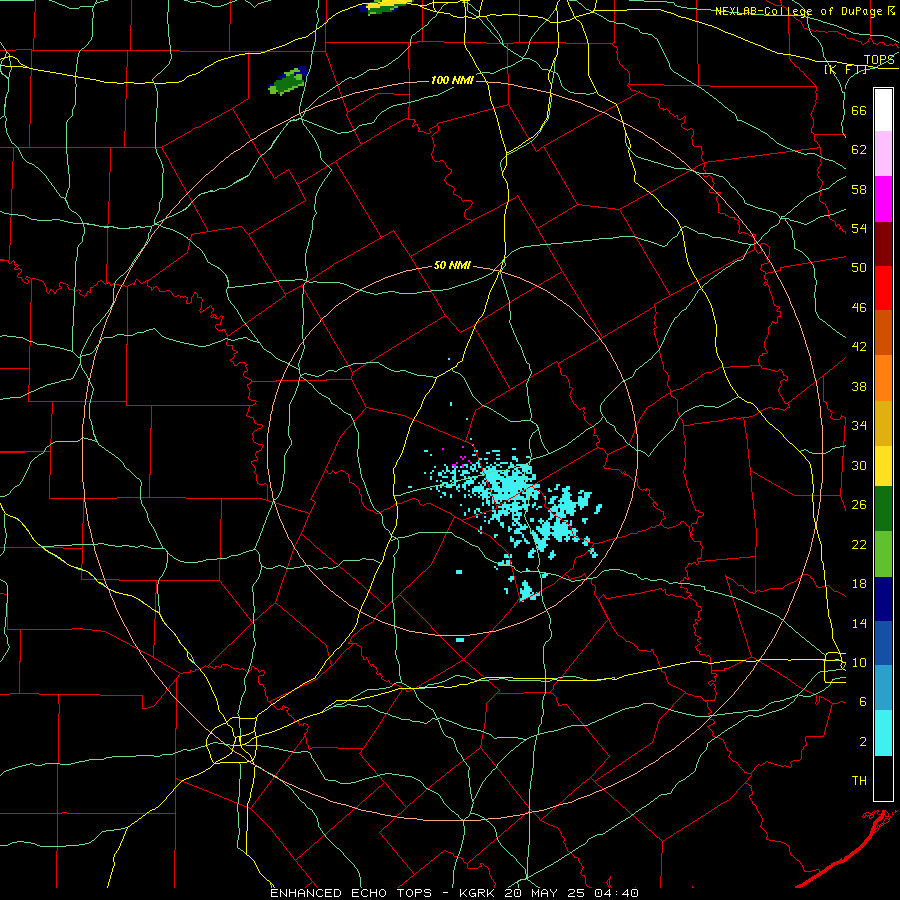The height and width of the screenshot is (900, 900).
Task: Click the "46" legend value
Action: [859, 308]
